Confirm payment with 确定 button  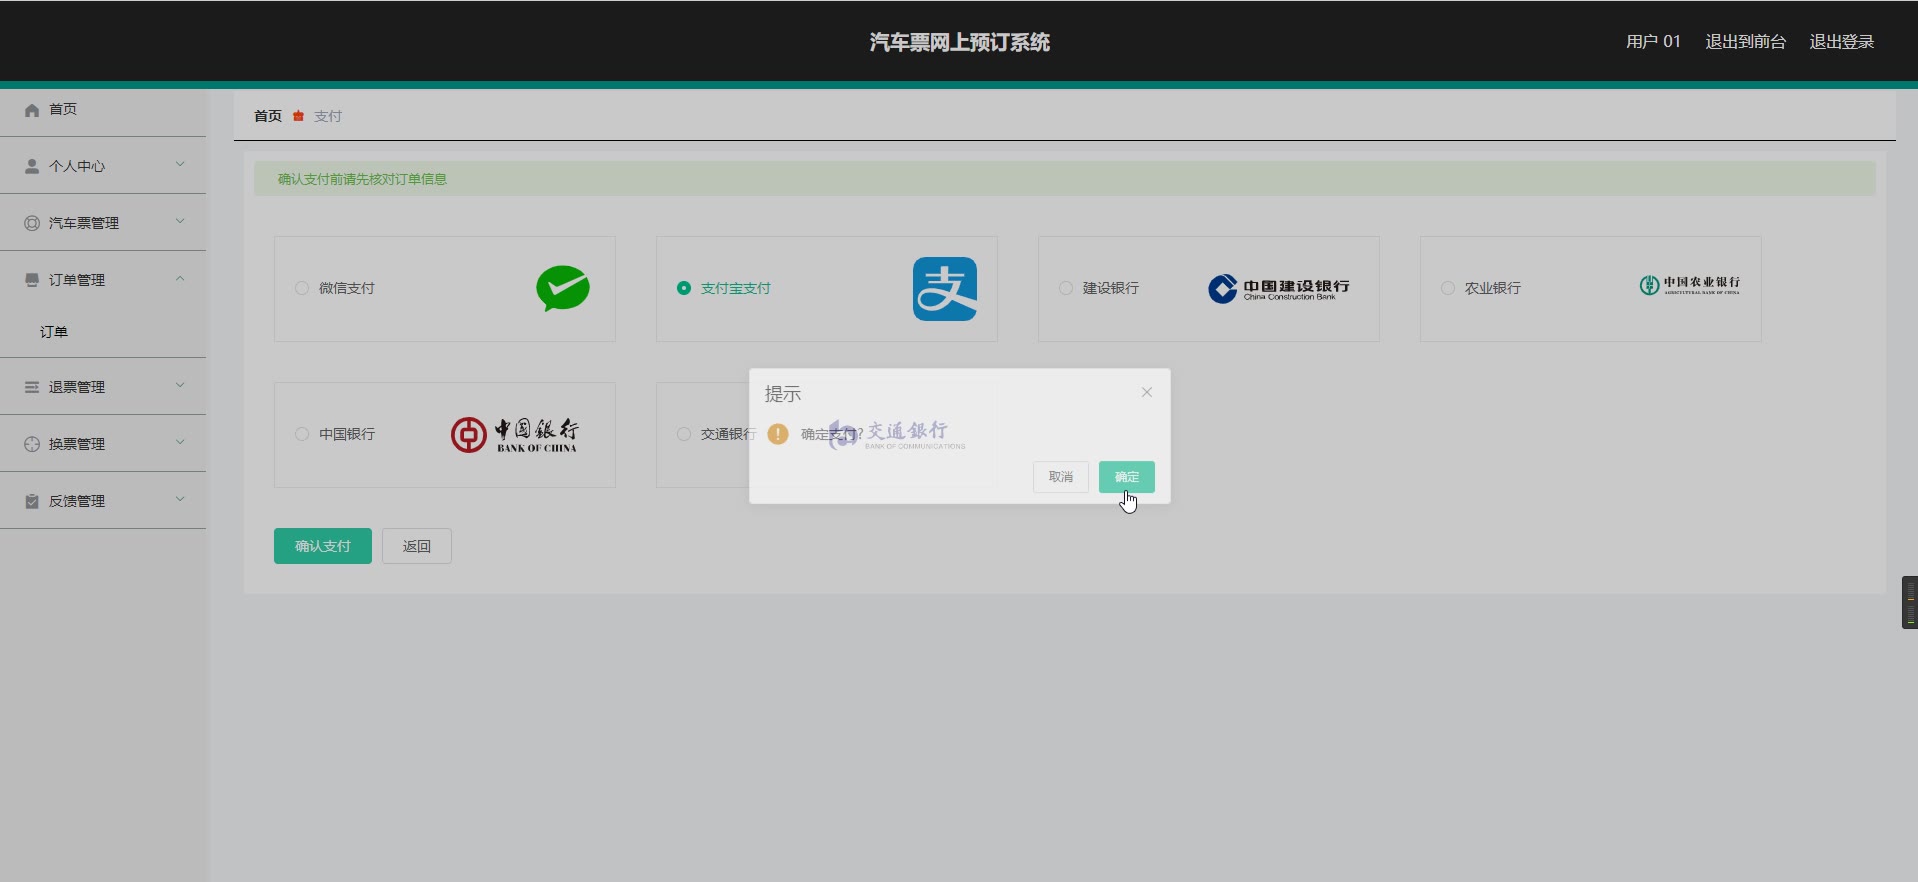click(1127, 477)
